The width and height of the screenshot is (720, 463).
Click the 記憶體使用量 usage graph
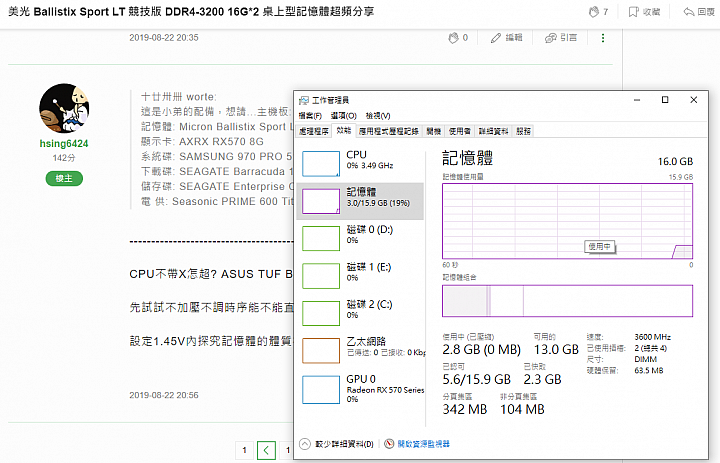click(568, 221)
